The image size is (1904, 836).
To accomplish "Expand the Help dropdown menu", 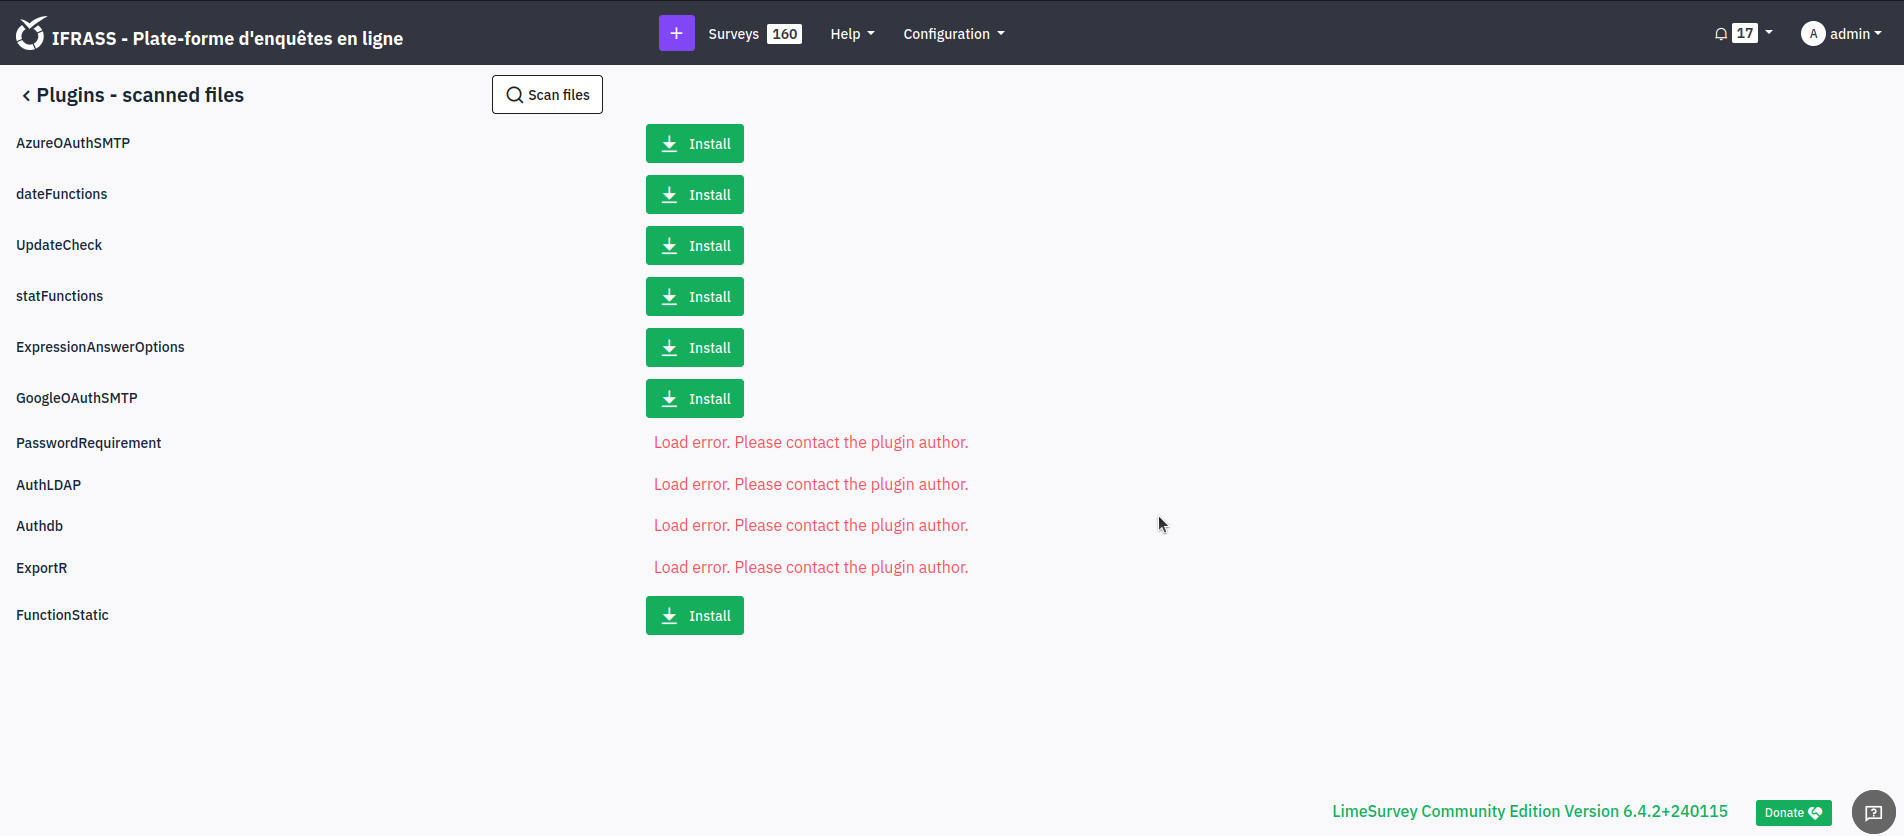I will point(852,34).
